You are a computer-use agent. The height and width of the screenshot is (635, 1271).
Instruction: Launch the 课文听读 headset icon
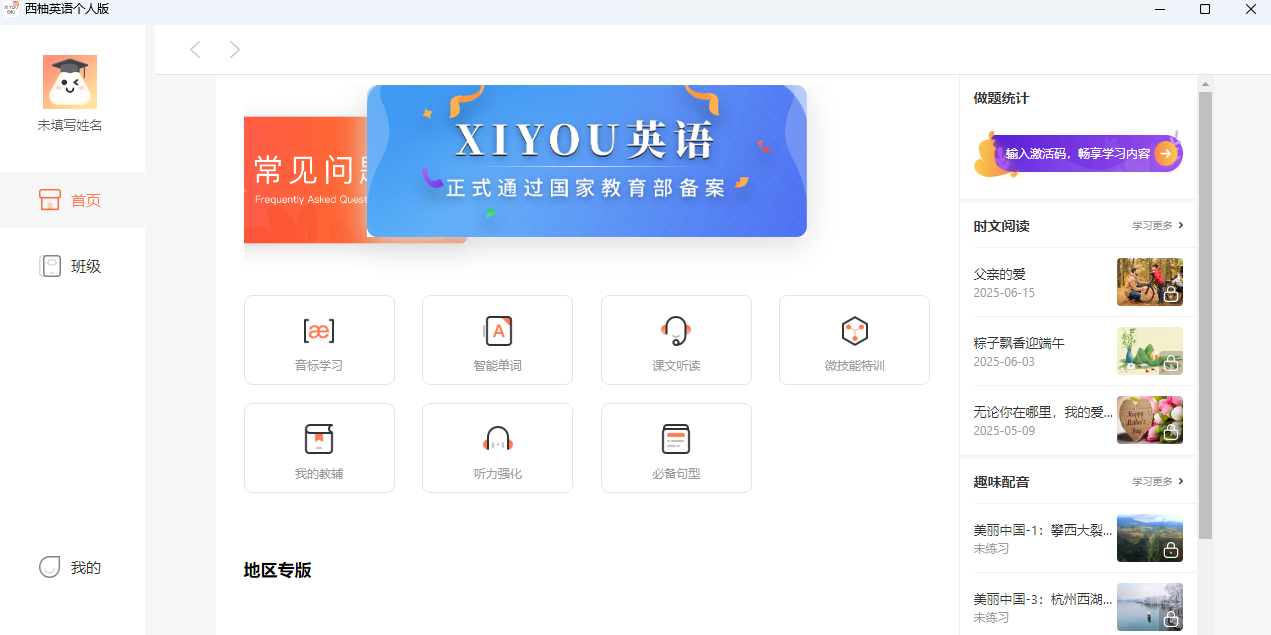coord(676,331)
